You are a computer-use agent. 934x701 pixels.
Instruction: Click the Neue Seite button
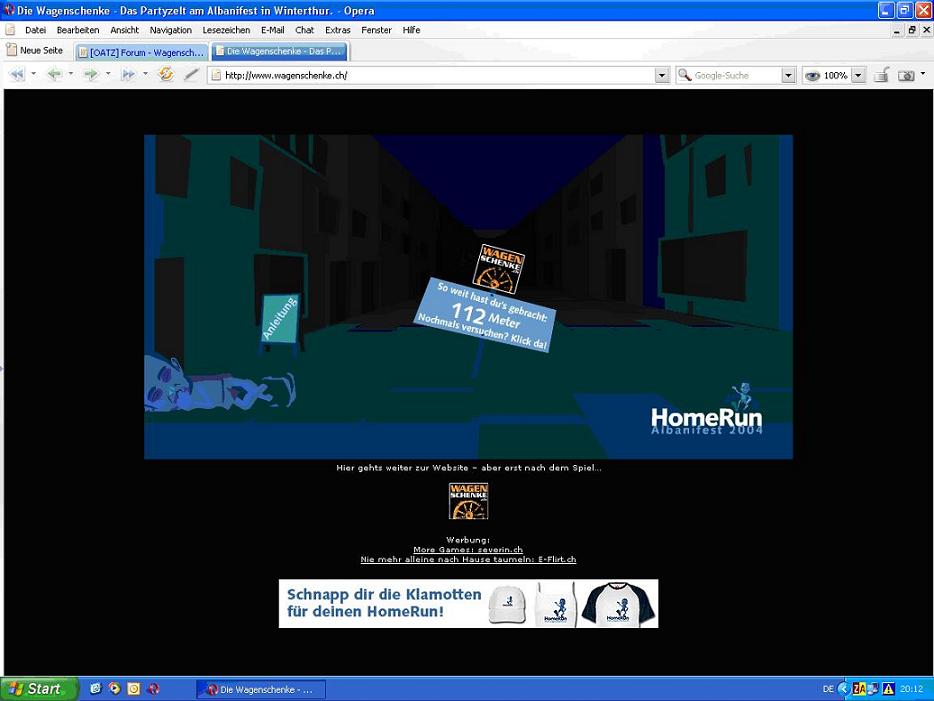click(x=35, y=50)
